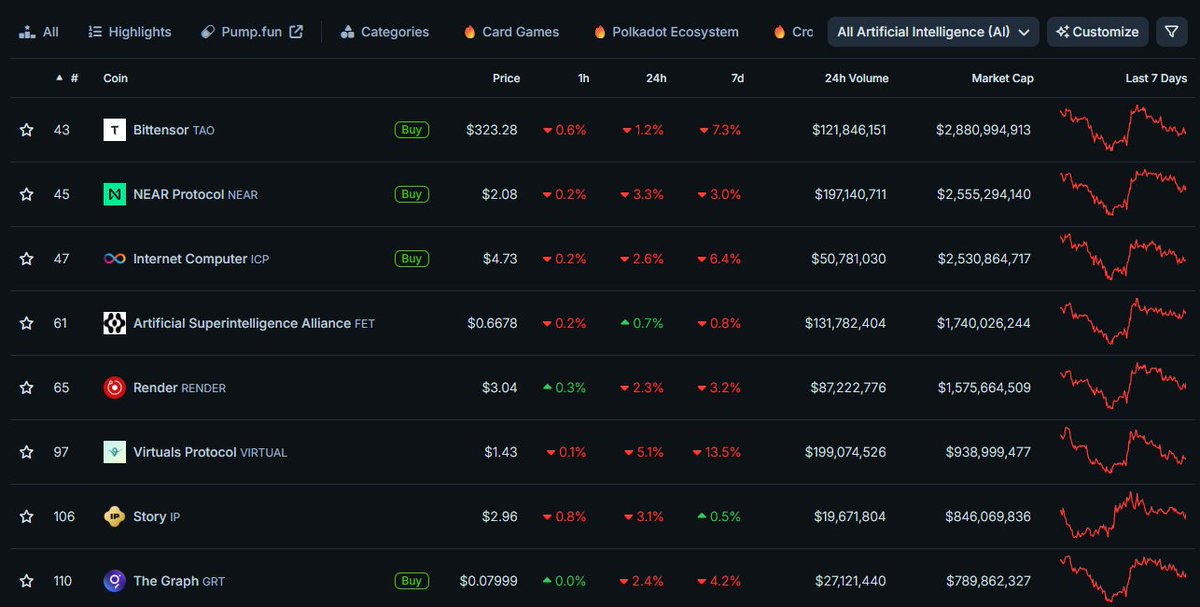This screenshot has height=607, width=1200.
Task: Sort by 1h change column
Action: click(583, 78)
